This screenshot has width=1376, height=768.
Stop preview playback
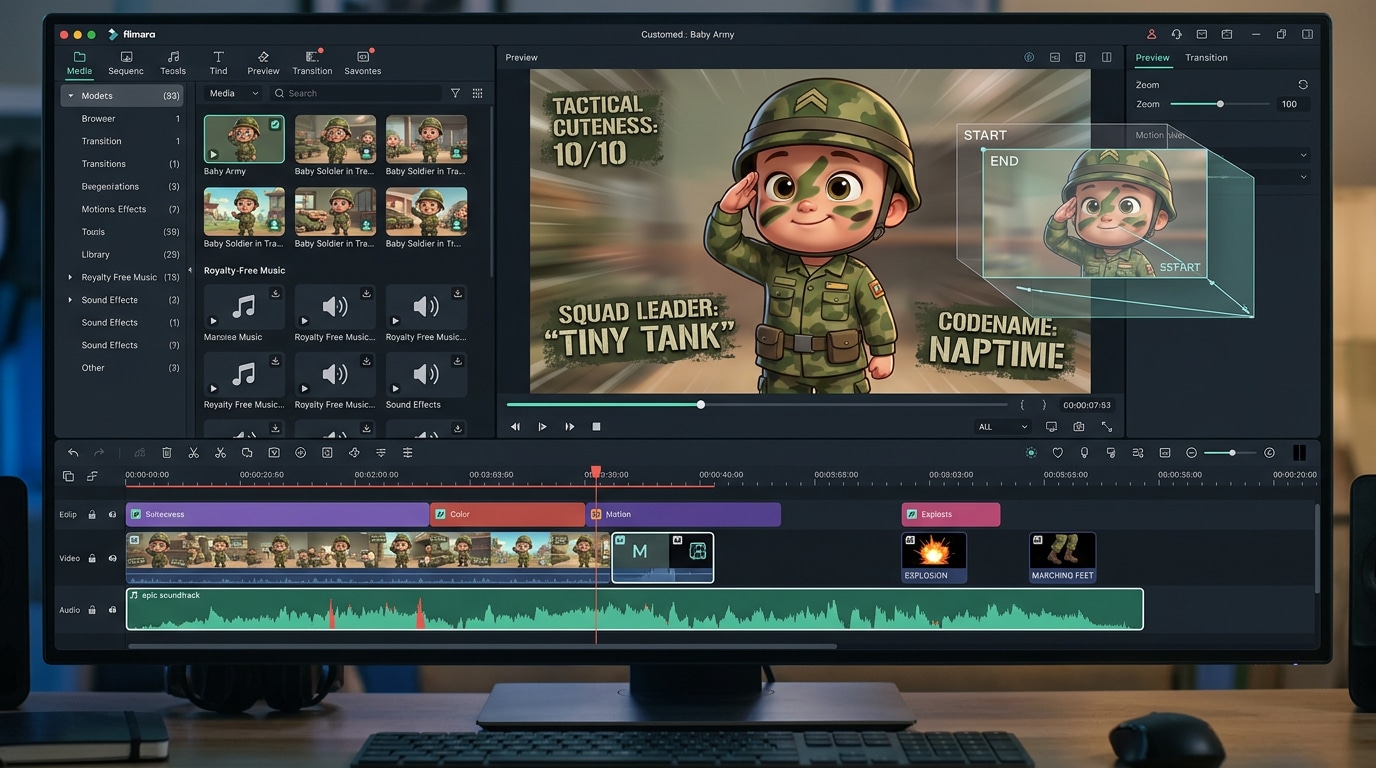(x=597, y=427)
